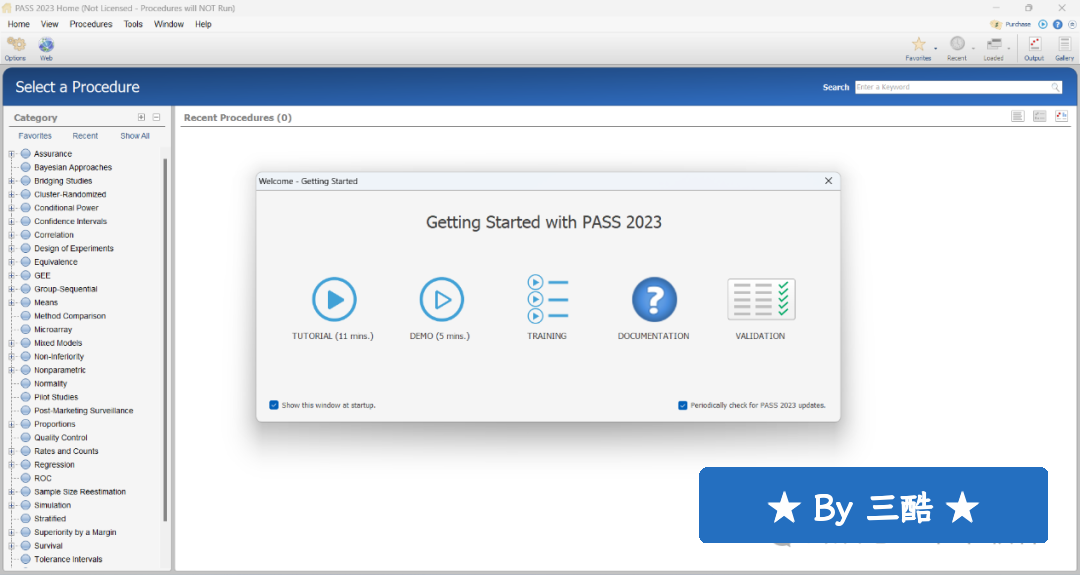The height and width of the screenshot is (575, 1080).
Task: Select the Tolerance Intervals category
Action: pyautogui.click(x=68, y=559)
